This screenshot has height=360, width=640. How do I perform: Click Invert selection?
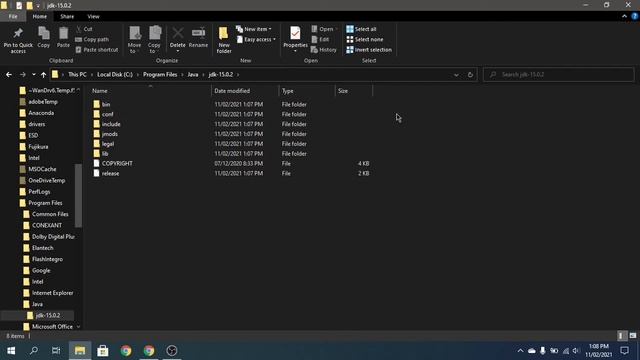pos(369,50)
